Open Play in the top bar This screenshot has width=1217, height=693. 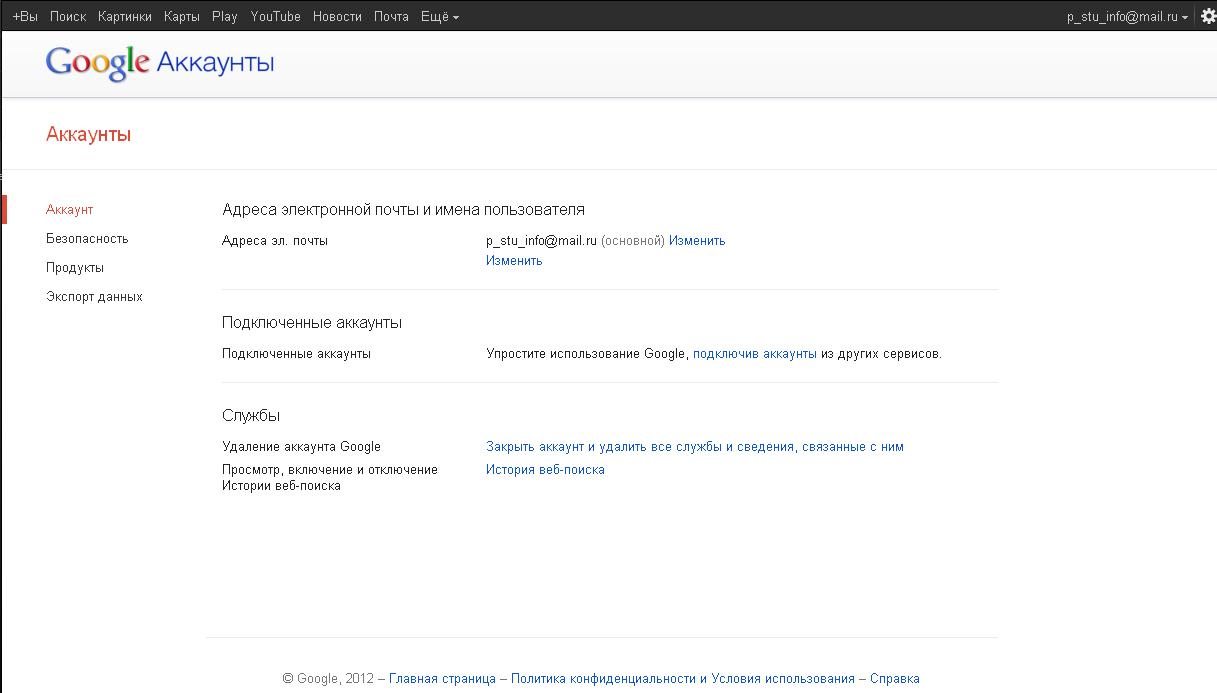(225, 16)
